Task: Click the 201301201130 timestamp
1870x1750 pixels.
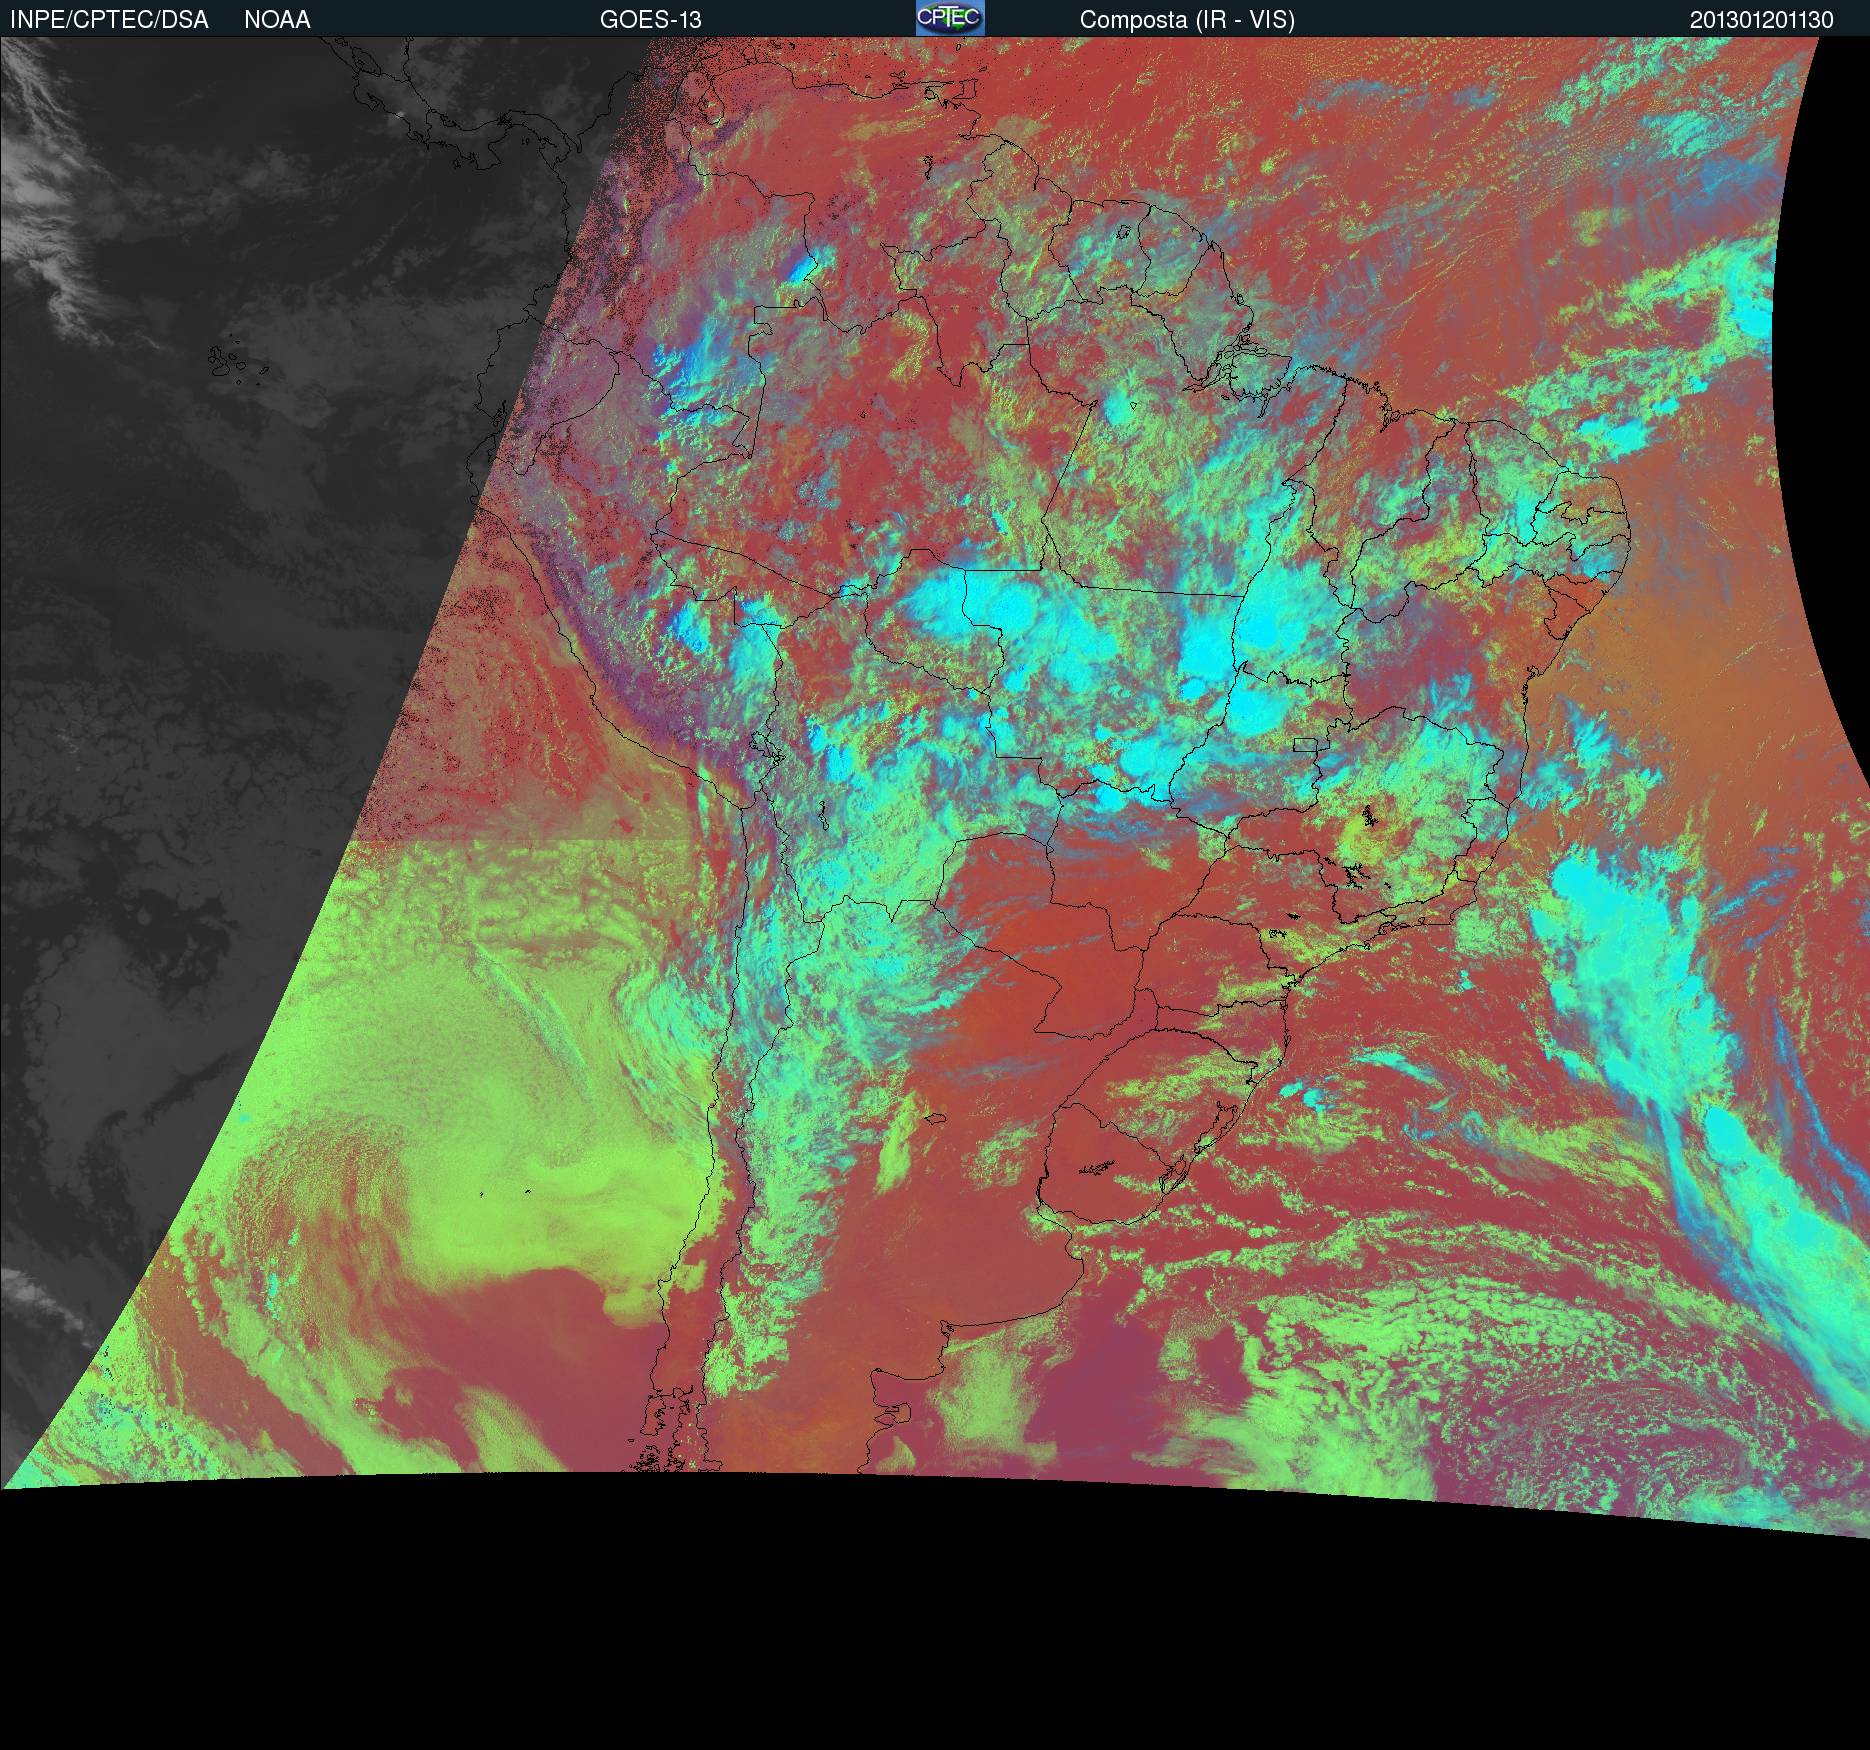Action: click(1762, 20)
